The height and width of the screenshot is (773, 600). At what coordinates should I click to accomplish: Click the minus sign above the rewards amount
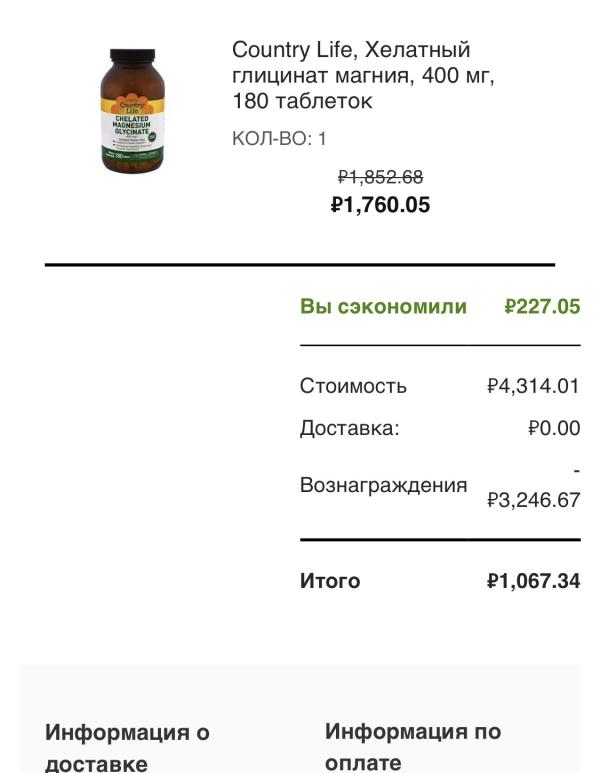577,471
